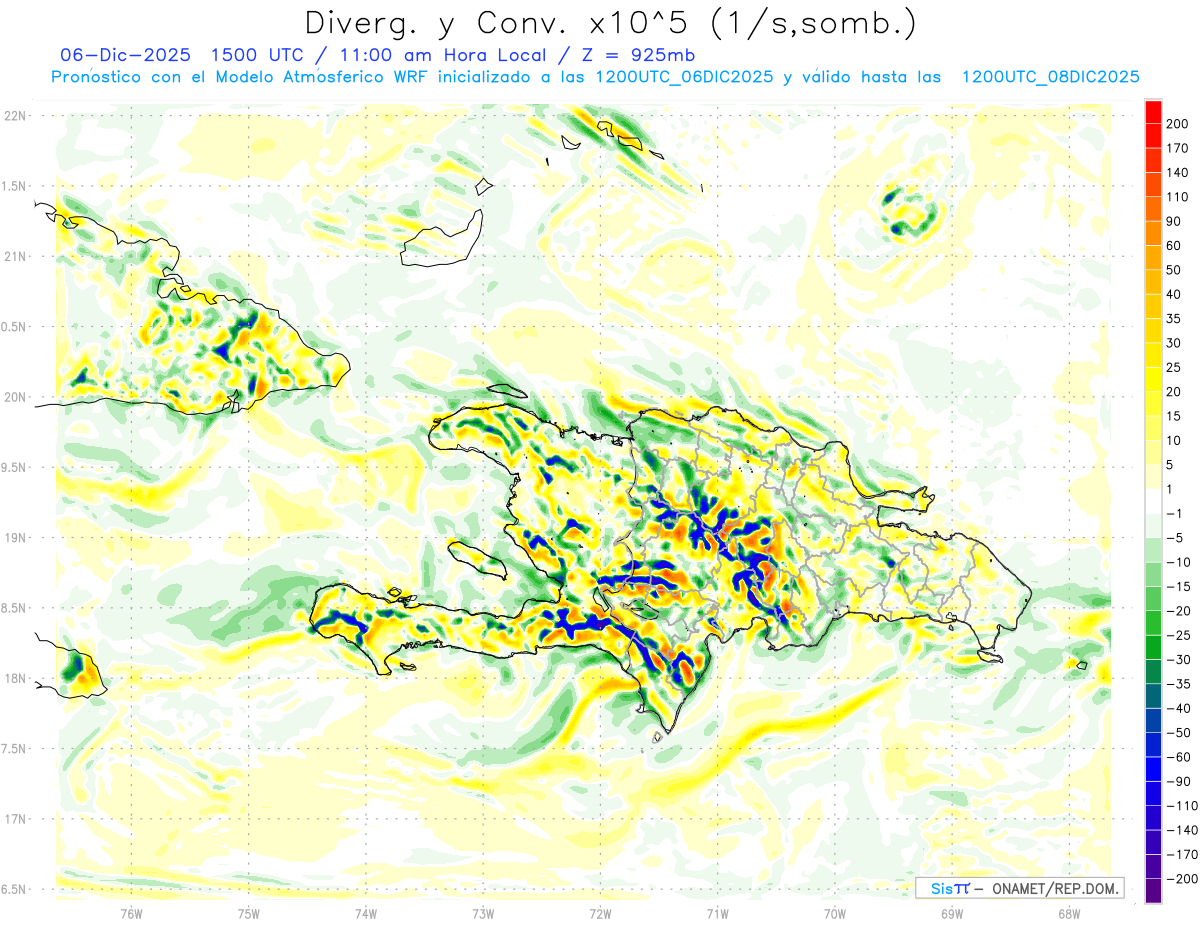This screenshot has width=1200, height=927.
Task: Click the colorbar label '-200'
Action: click(1182, 879)
